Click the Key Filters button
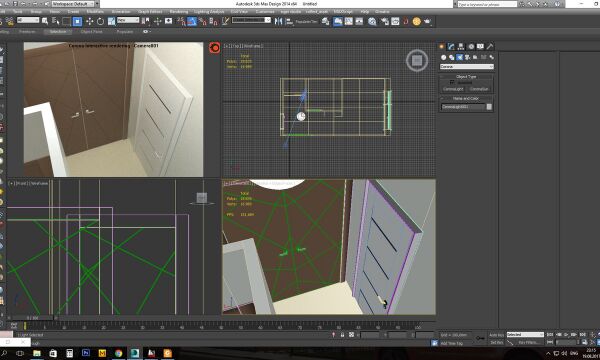 (x=529, y=342)
